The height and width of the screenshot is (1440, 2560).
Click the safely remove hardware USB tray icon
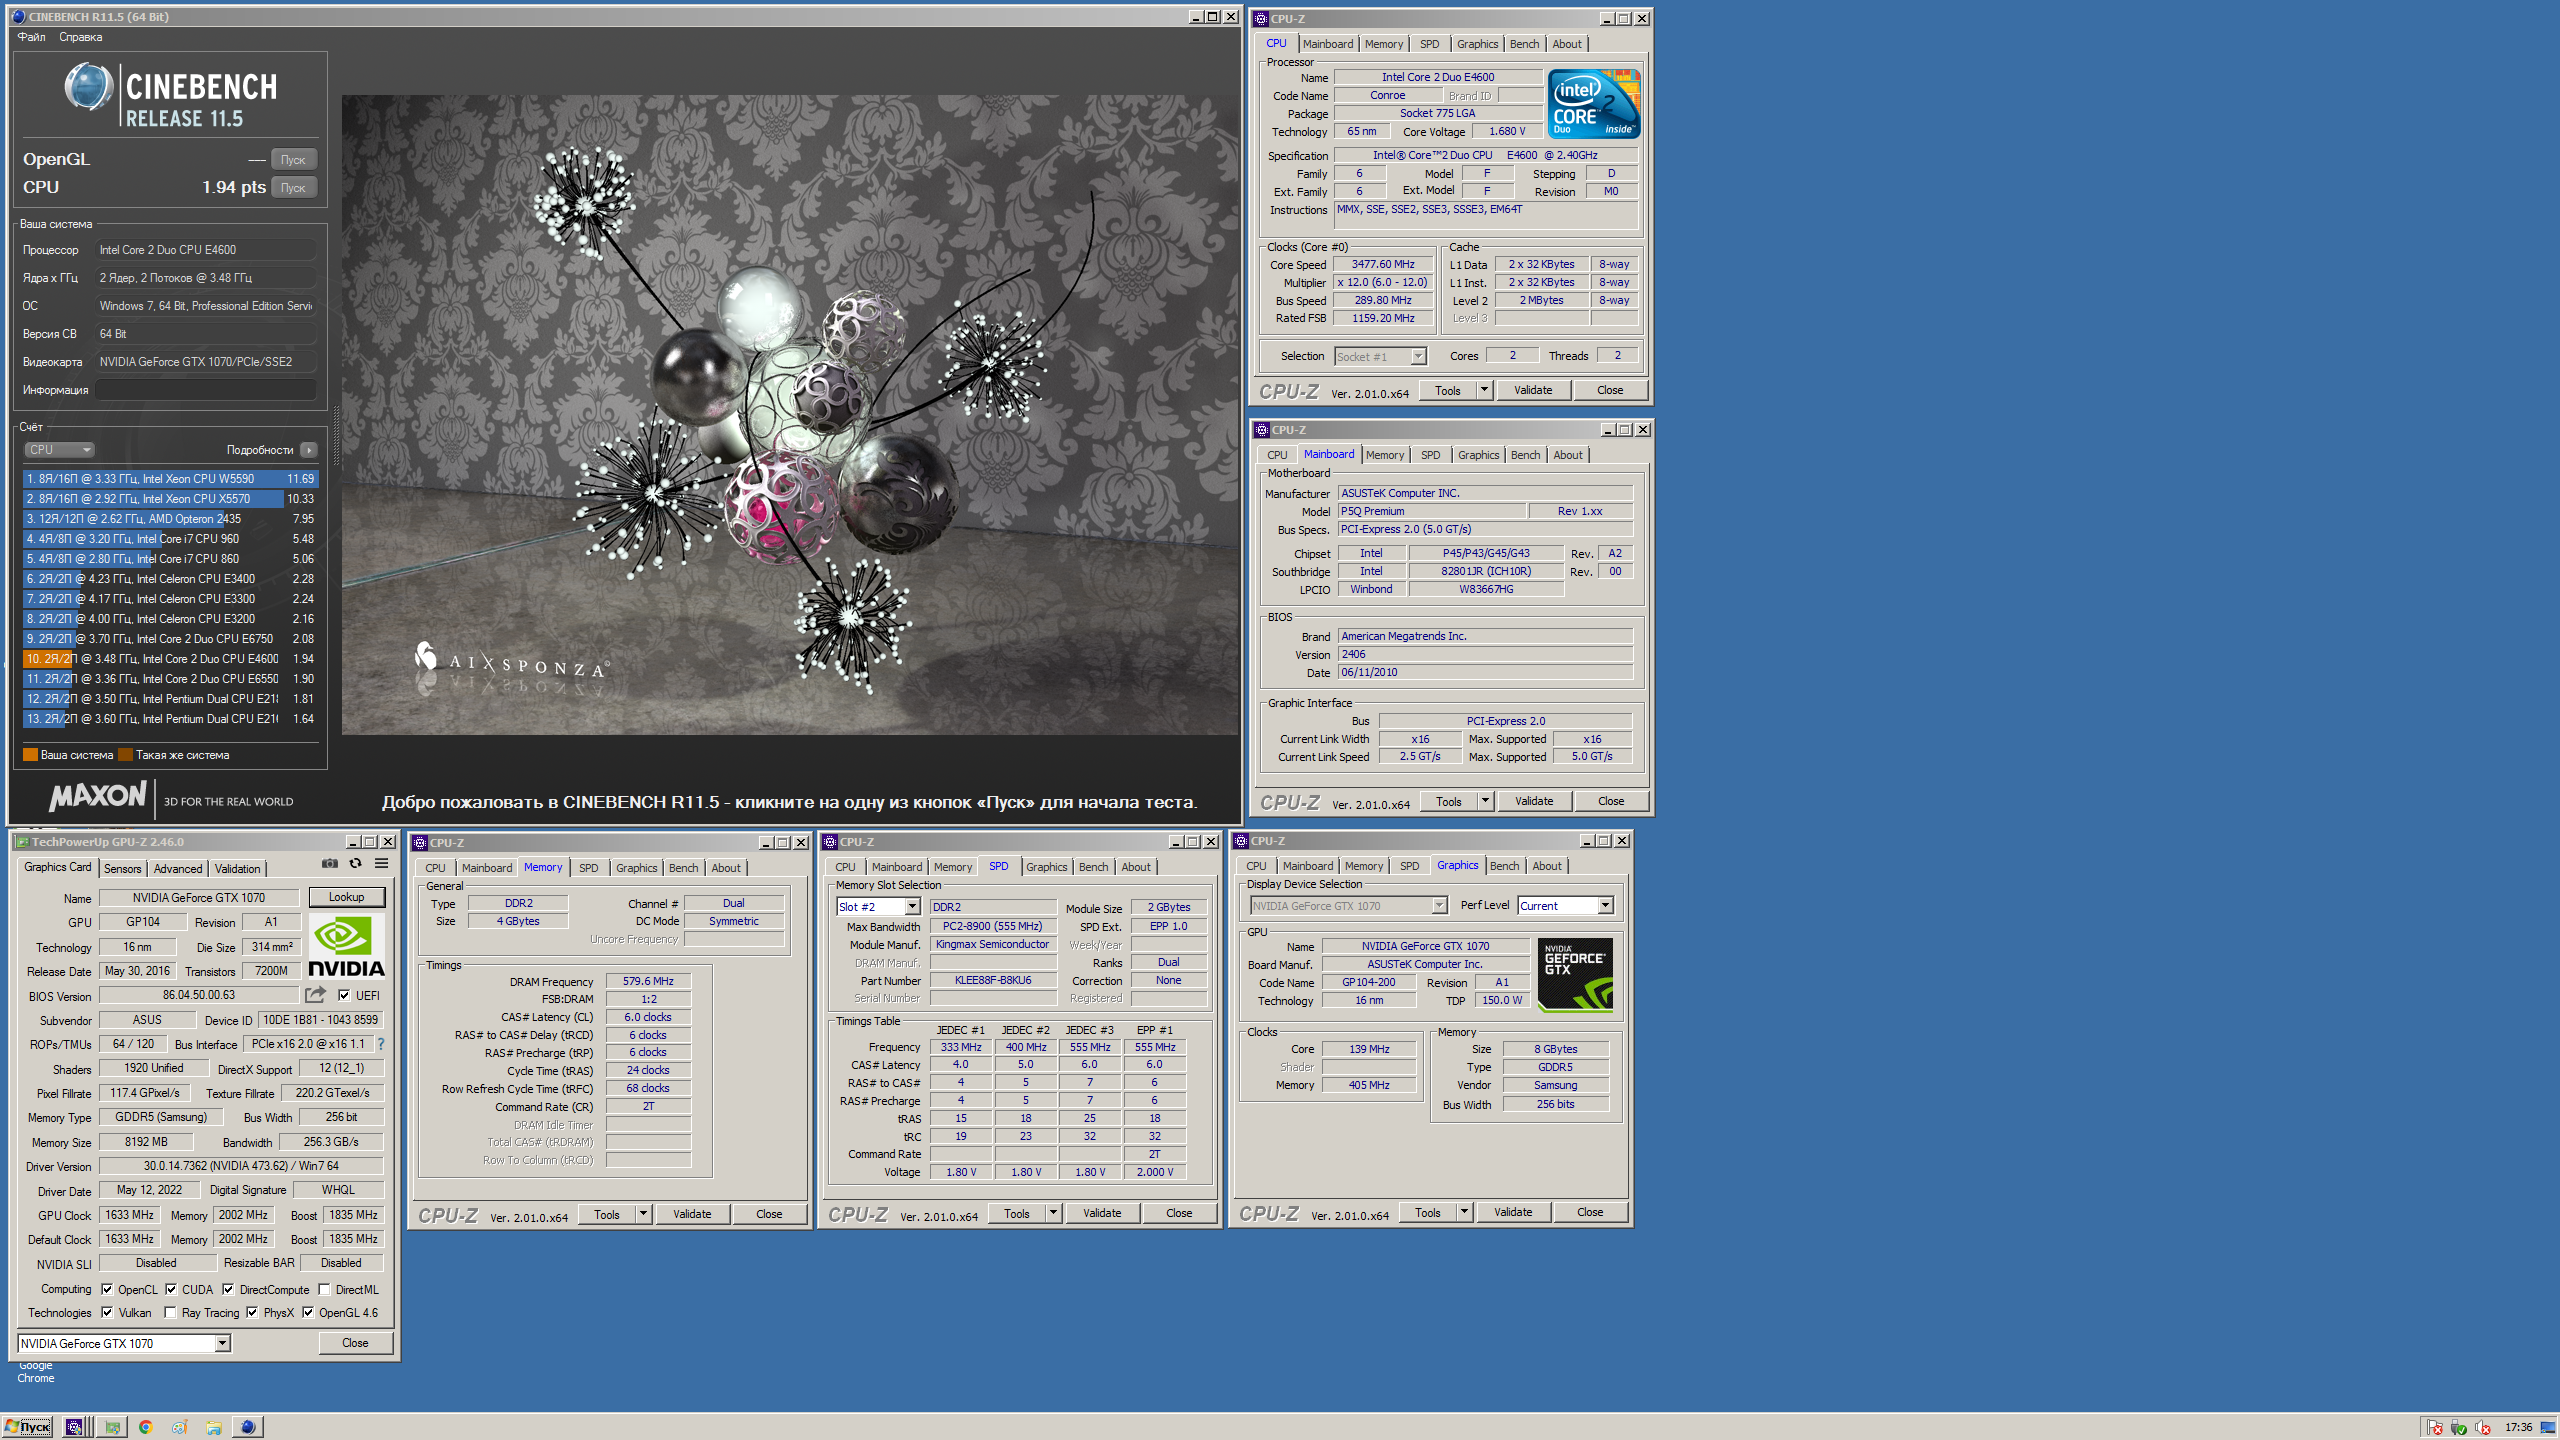pos(2459,1427)
